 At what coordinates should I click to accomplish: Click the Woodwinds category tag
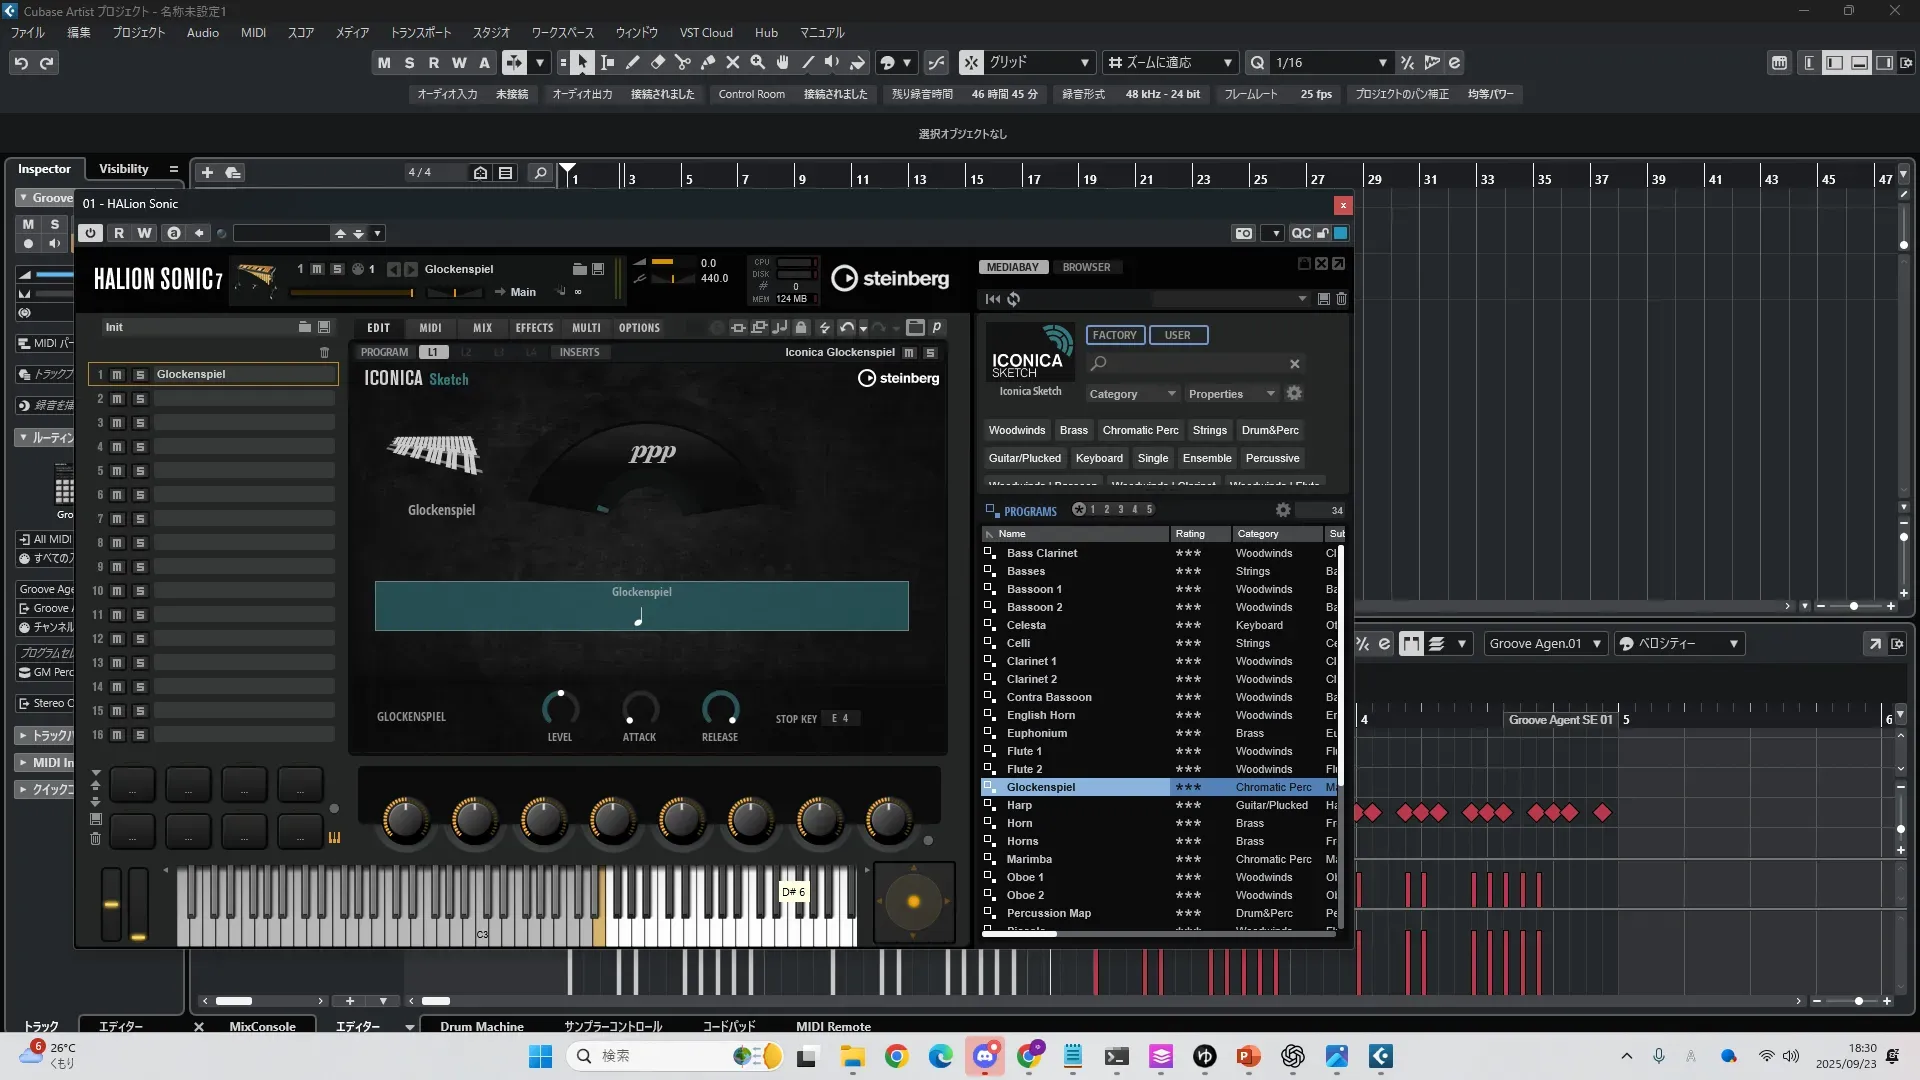click(1016, 431)
